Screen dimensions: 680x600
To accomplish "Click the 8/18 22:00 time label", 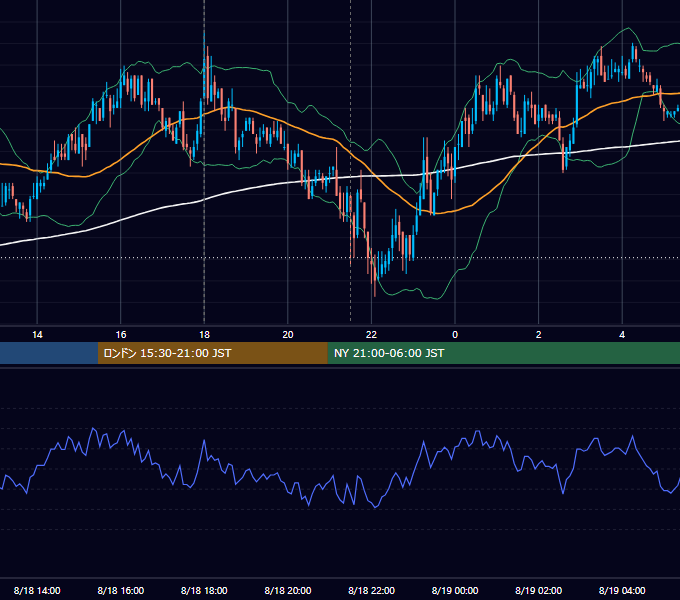I will 371,590.
